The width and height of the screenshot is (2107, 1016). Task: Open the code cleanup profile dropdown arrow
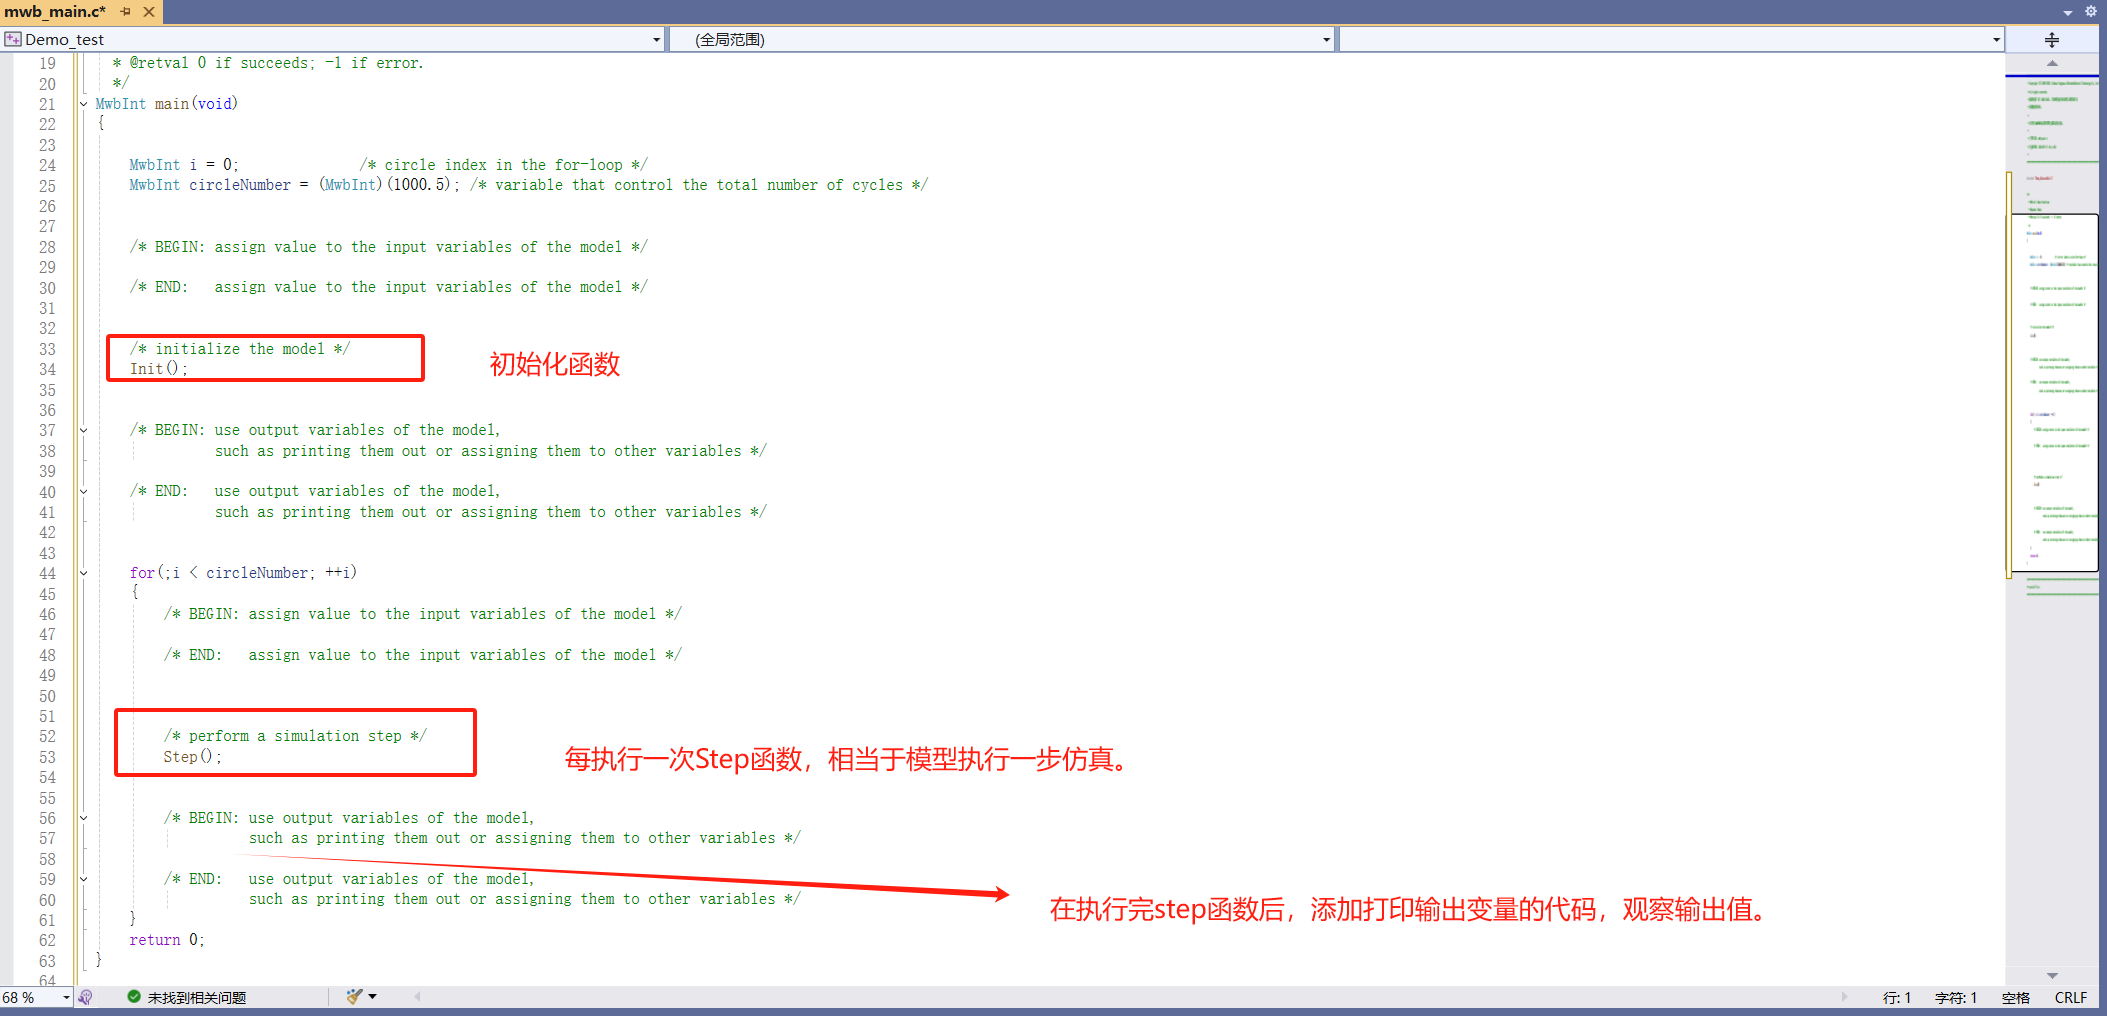pos(373,997)
